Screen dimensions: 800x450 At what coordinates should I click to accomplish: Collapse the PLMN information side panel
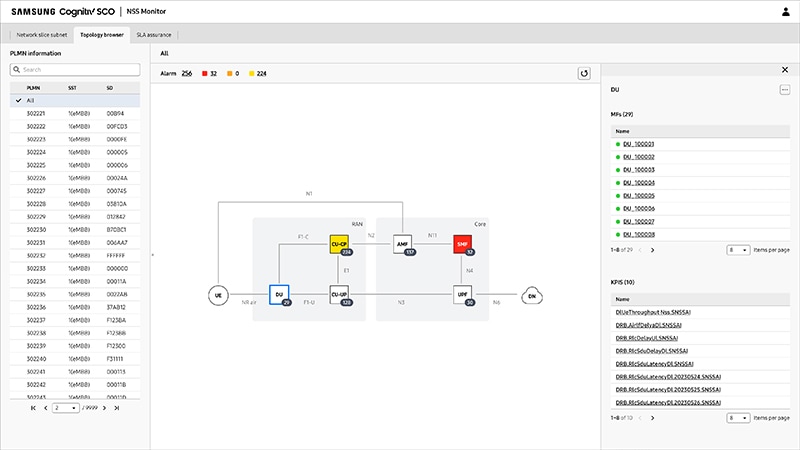click(x=153, y=255)
